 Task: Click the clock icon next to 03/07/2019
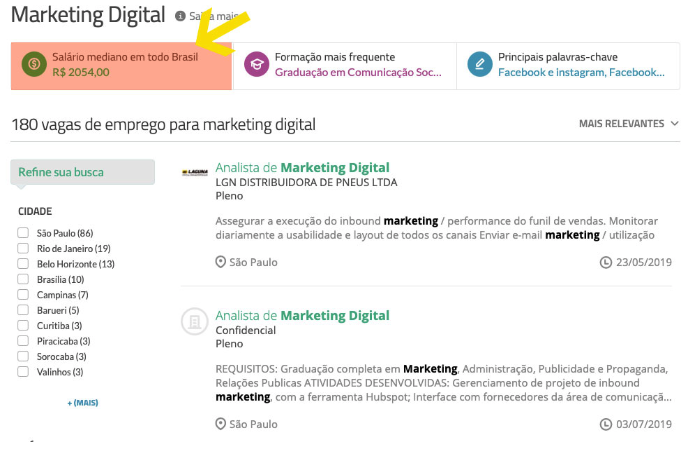[x=605, y=425]
